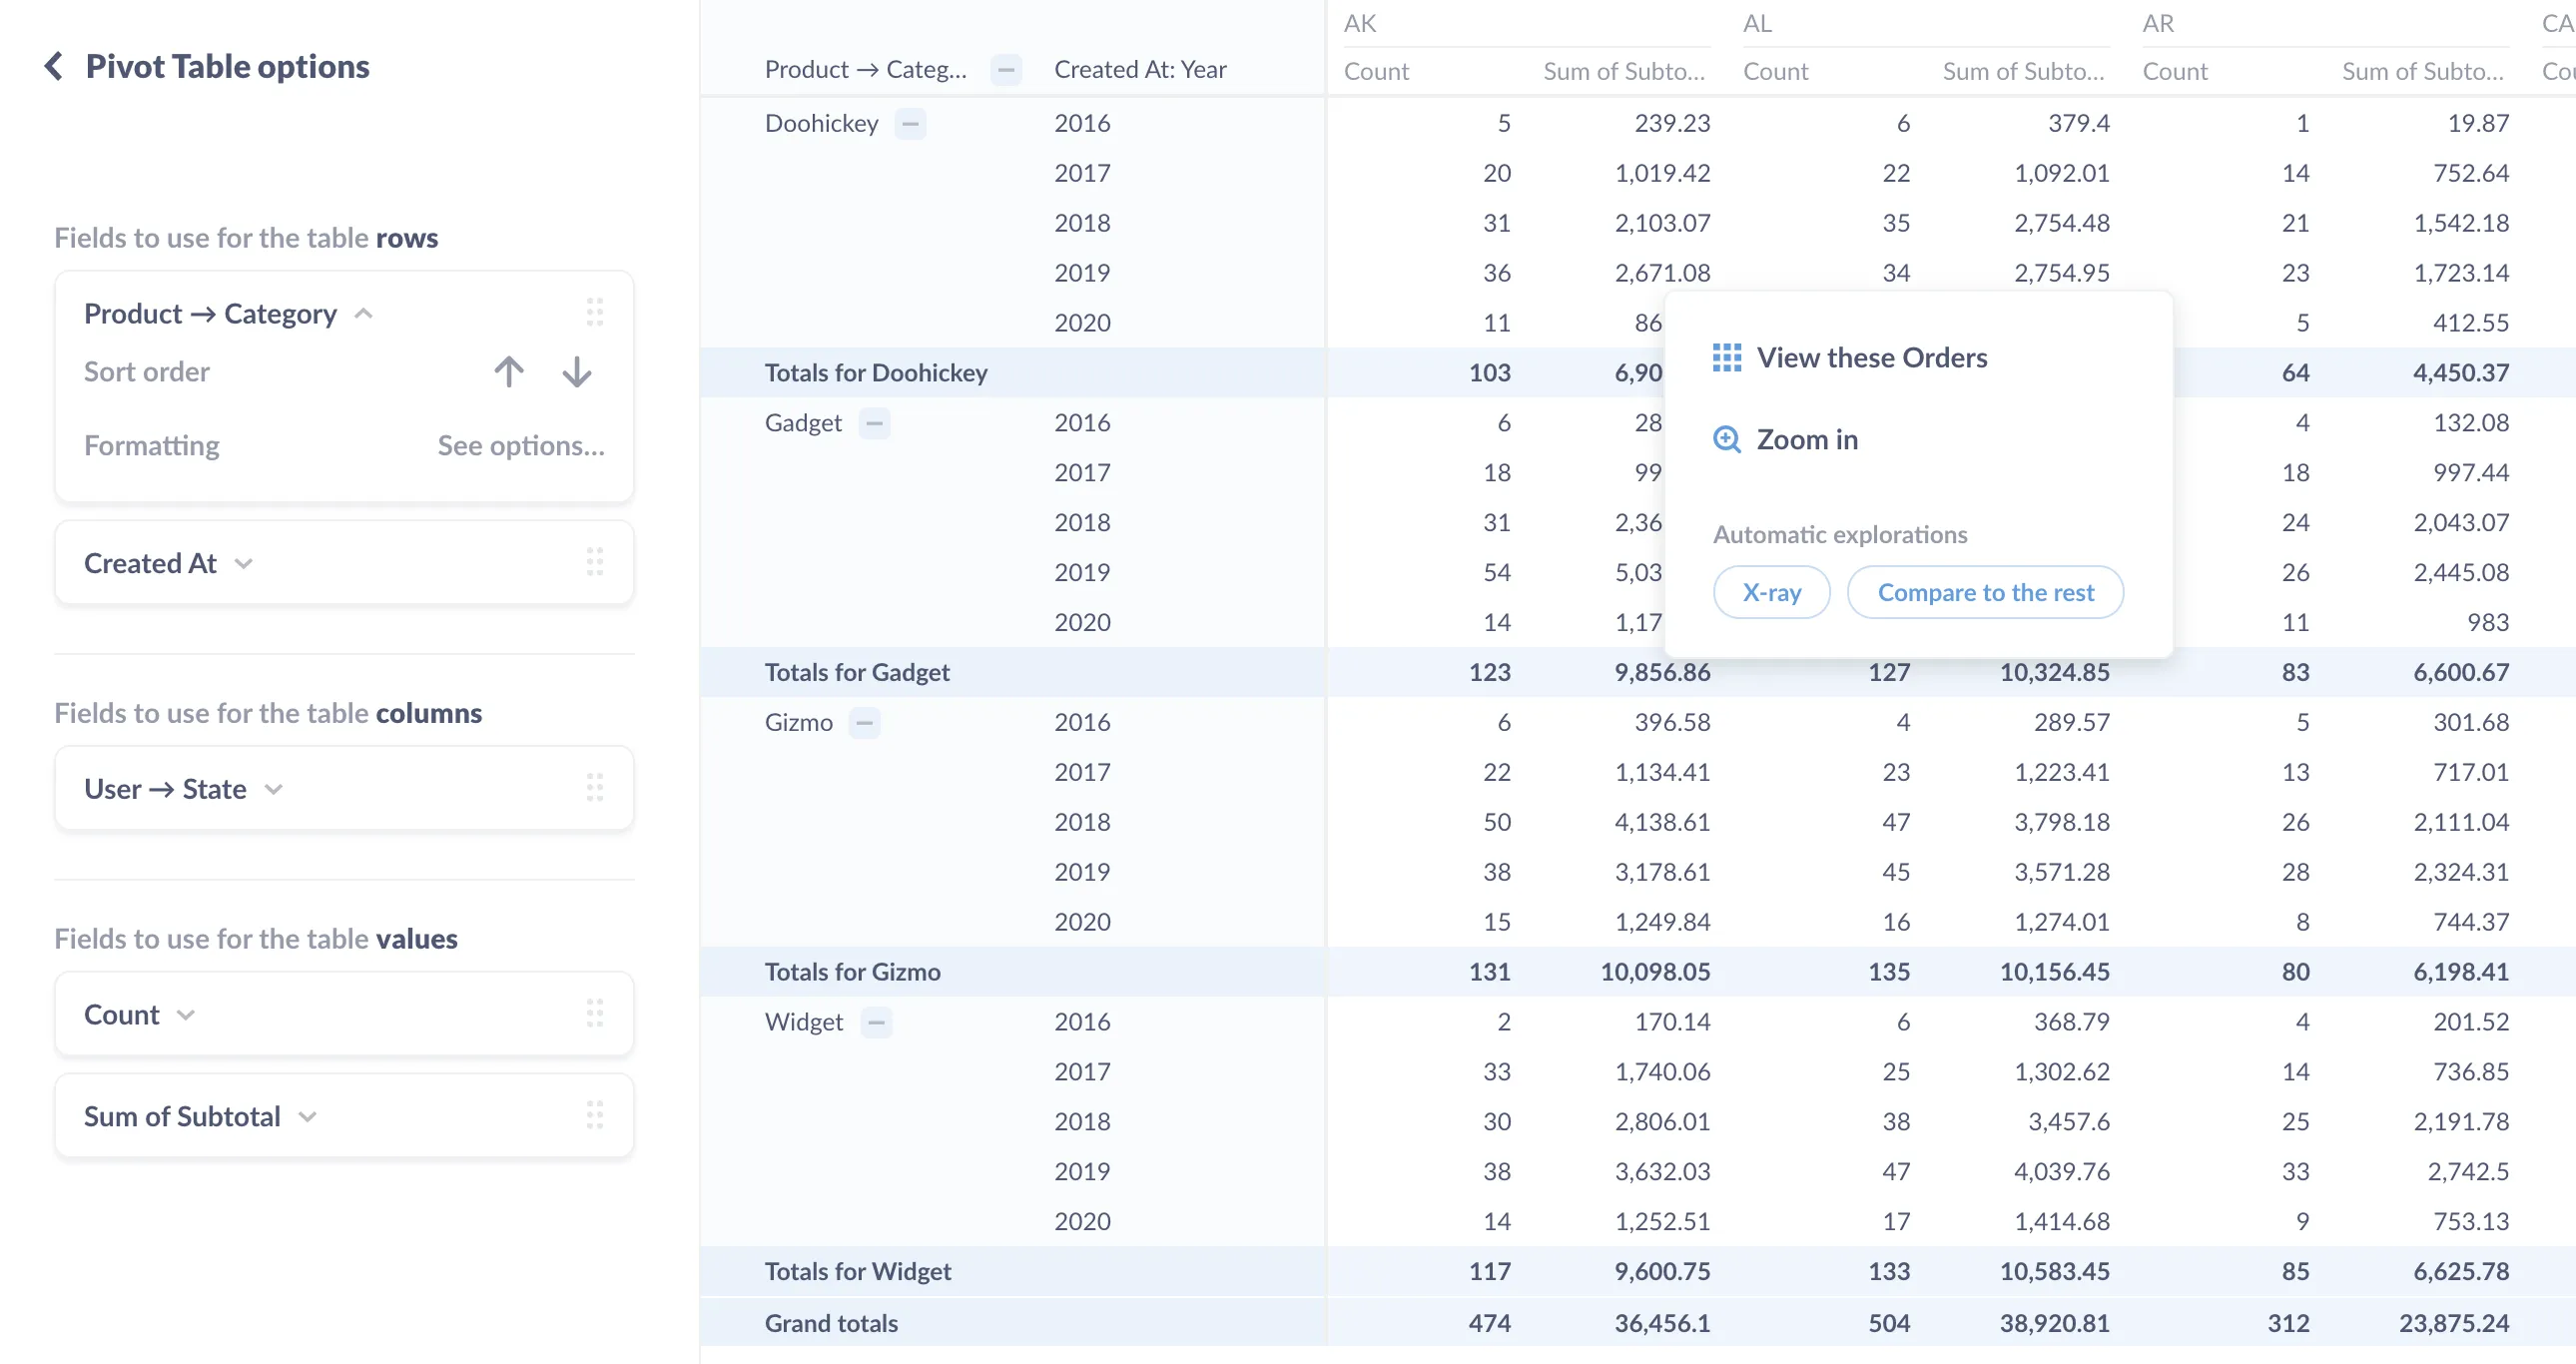
Task: Click the Totals for Gizmo row label
Action: coord(852,971)
